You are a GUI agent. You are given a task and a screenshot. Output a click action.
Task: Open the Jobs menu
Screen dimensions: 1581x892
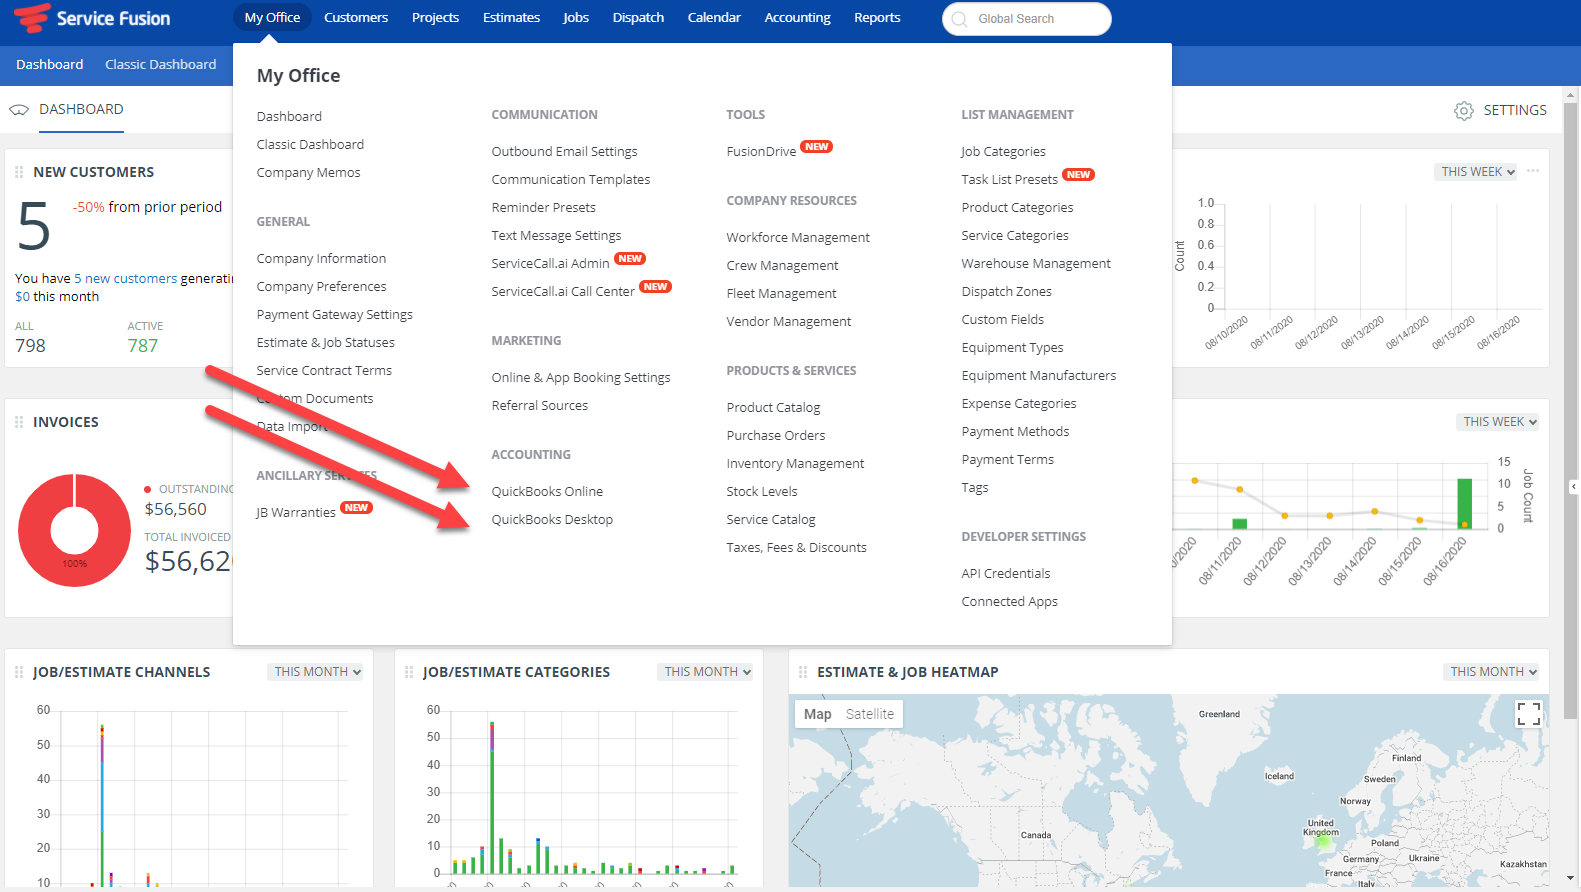tap(576, 18)
